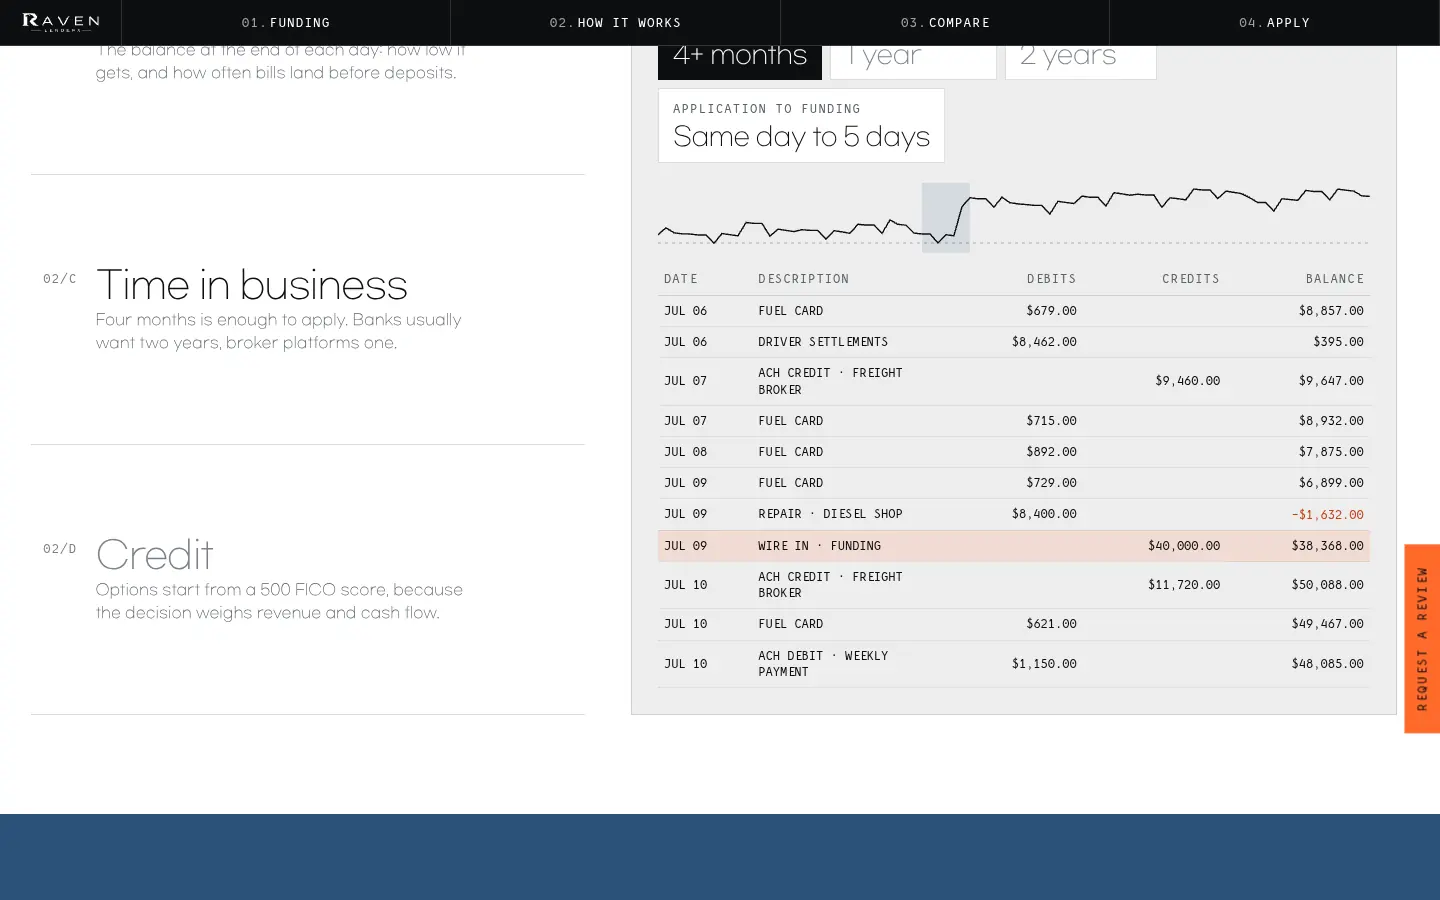
Task: Jump to the 03. Compare section
Action: (x=945, y=22)
